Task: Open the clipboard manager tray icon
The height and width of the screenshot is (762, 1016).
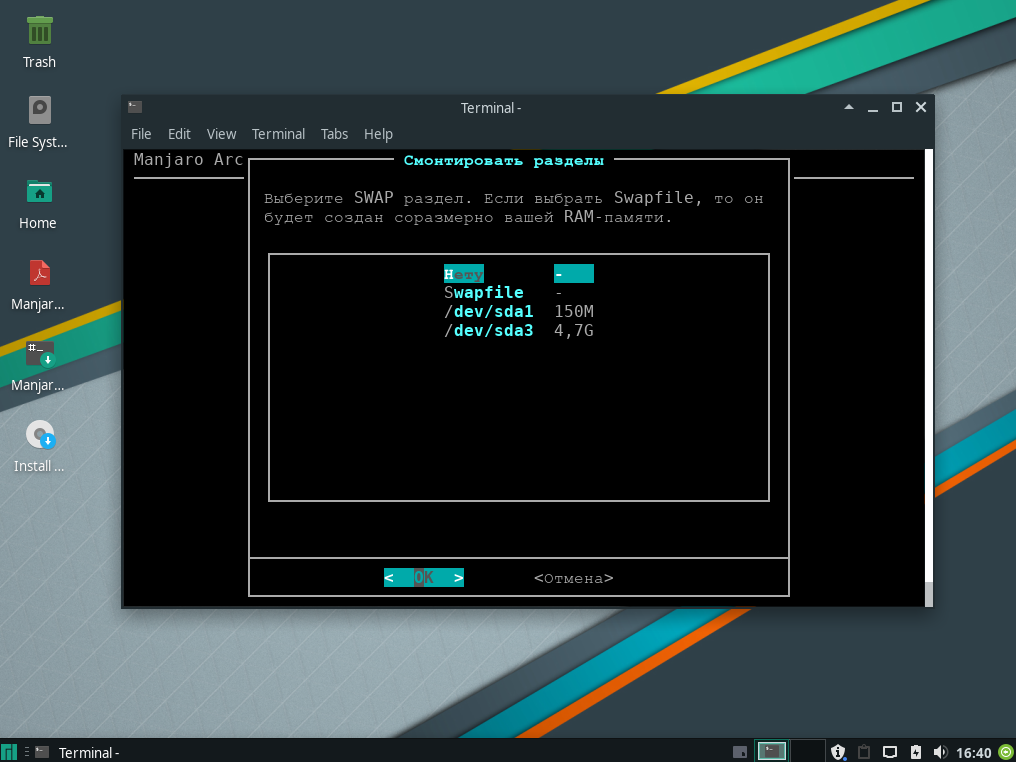Action: (864, 752)
